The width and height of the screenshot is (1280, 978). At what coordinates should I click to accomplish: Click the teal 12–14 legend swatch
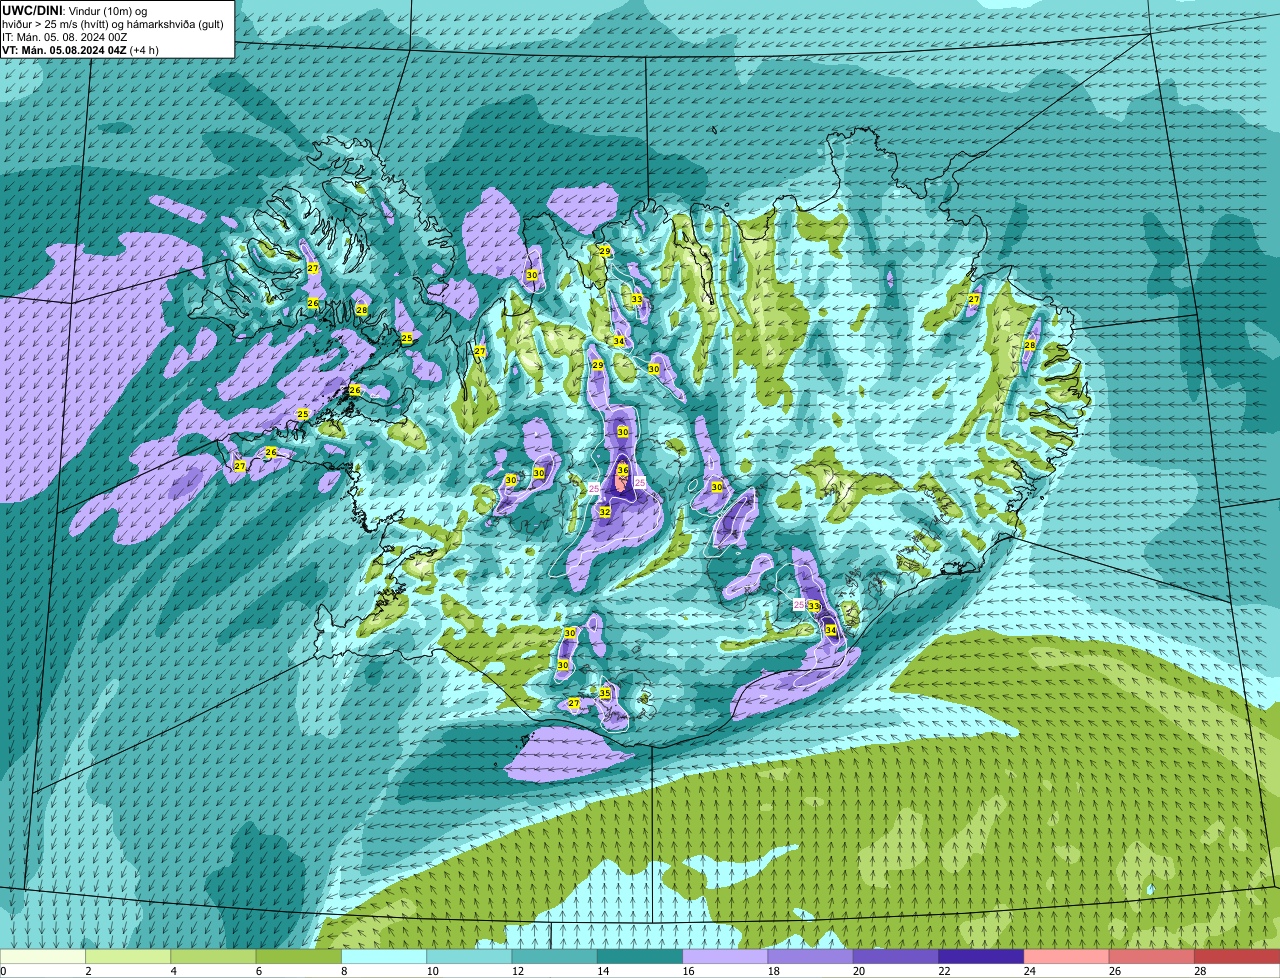555,956
